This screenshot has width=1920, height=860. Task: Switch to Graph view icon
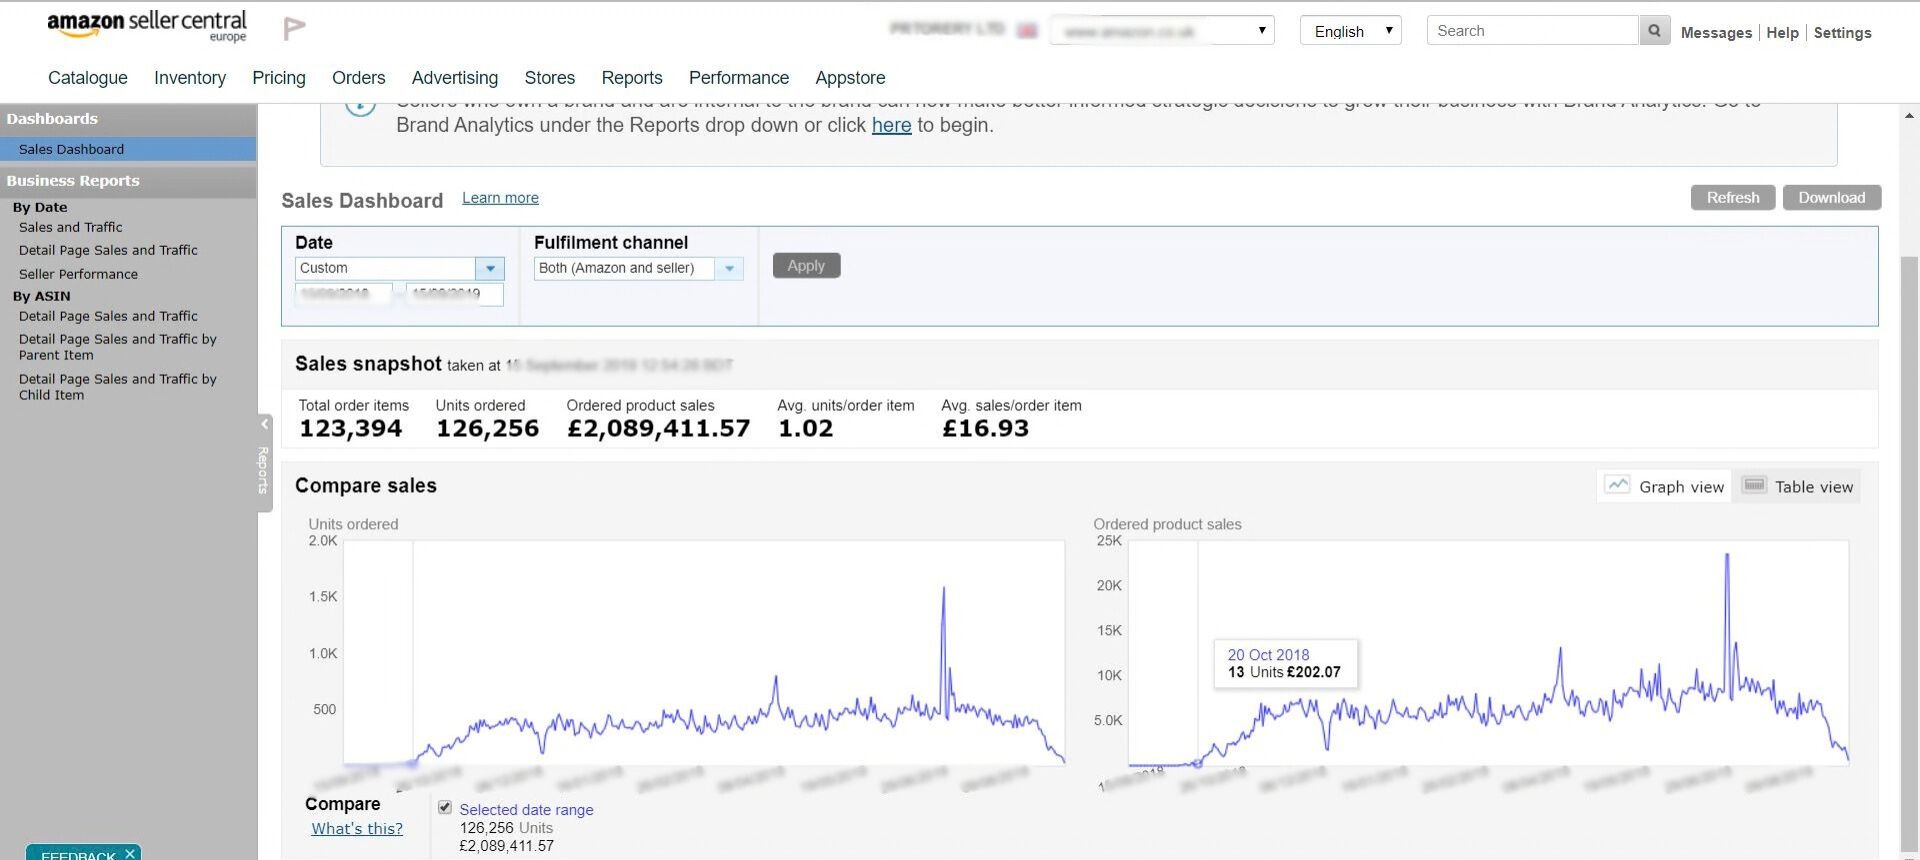tap(1617, 485)
